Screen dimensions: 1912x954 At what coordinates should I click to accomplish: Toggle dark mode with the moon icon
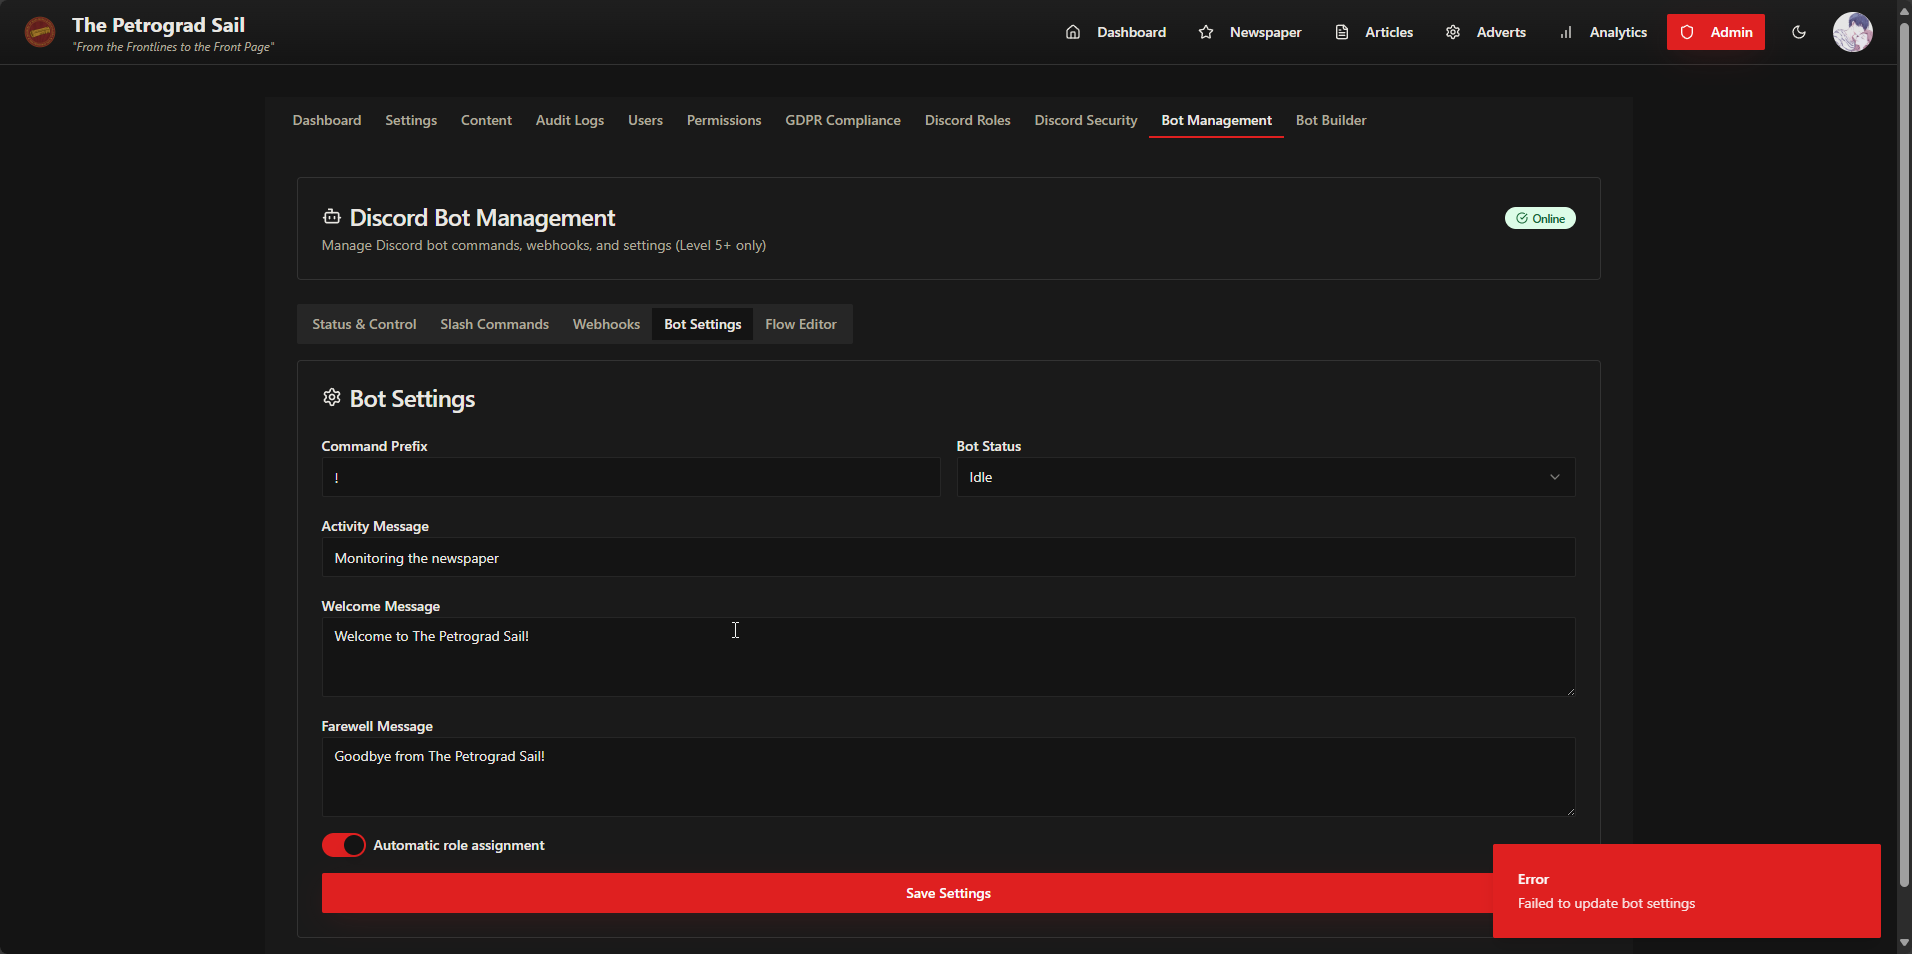pos(1799,32)
